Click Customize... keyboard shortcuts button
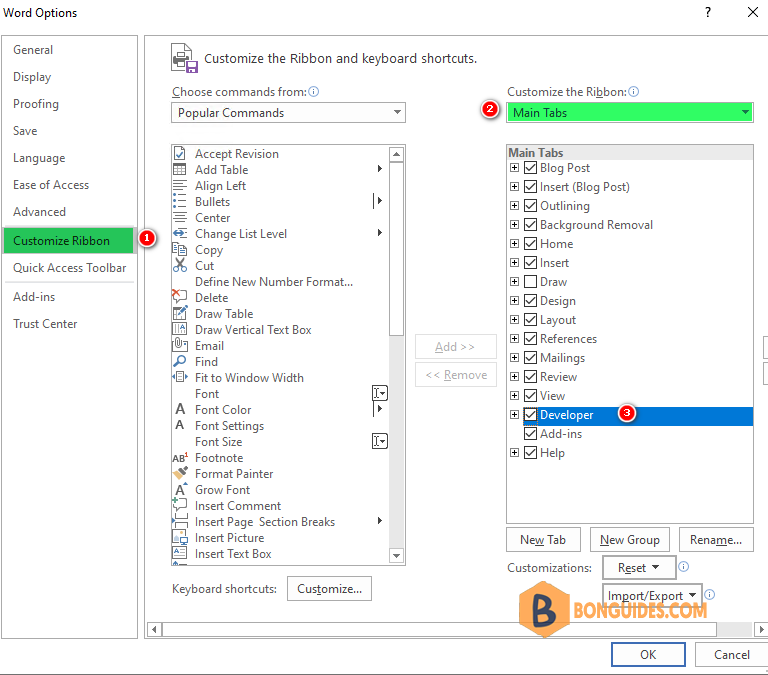 (x=329, y=588)
